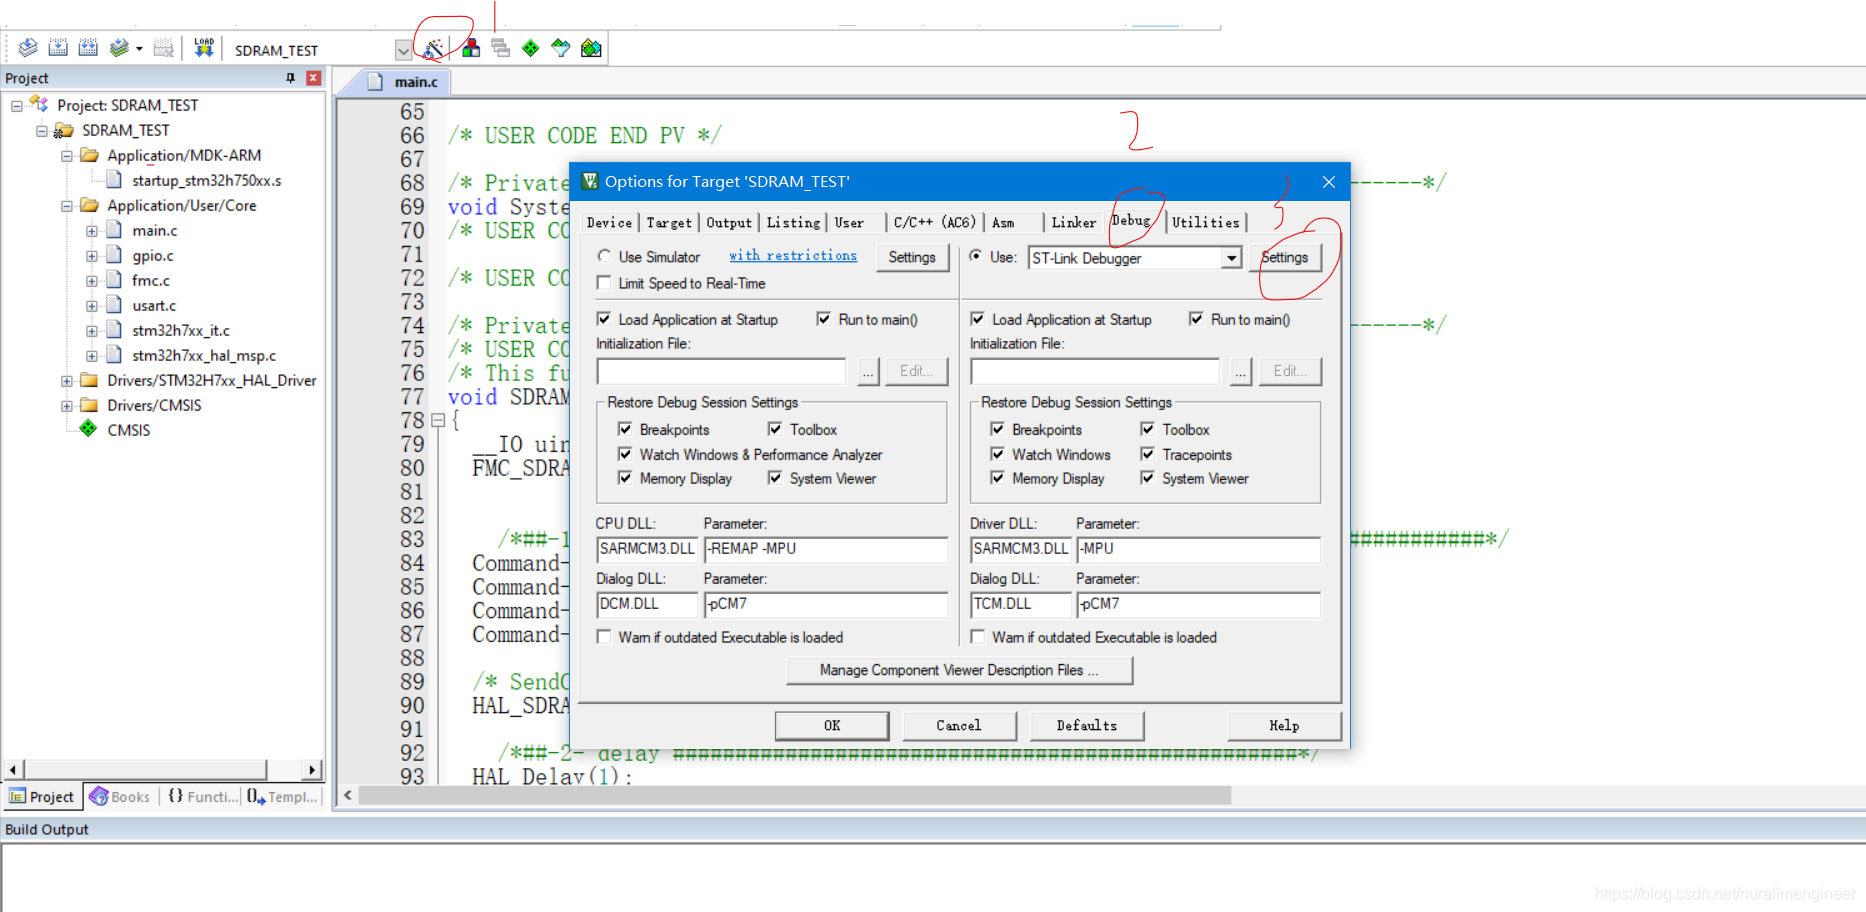Select the Use ST-Link Debugger radio button
Image resolution: width=1866 pixels, height=912 pixels.
[976, 256]
